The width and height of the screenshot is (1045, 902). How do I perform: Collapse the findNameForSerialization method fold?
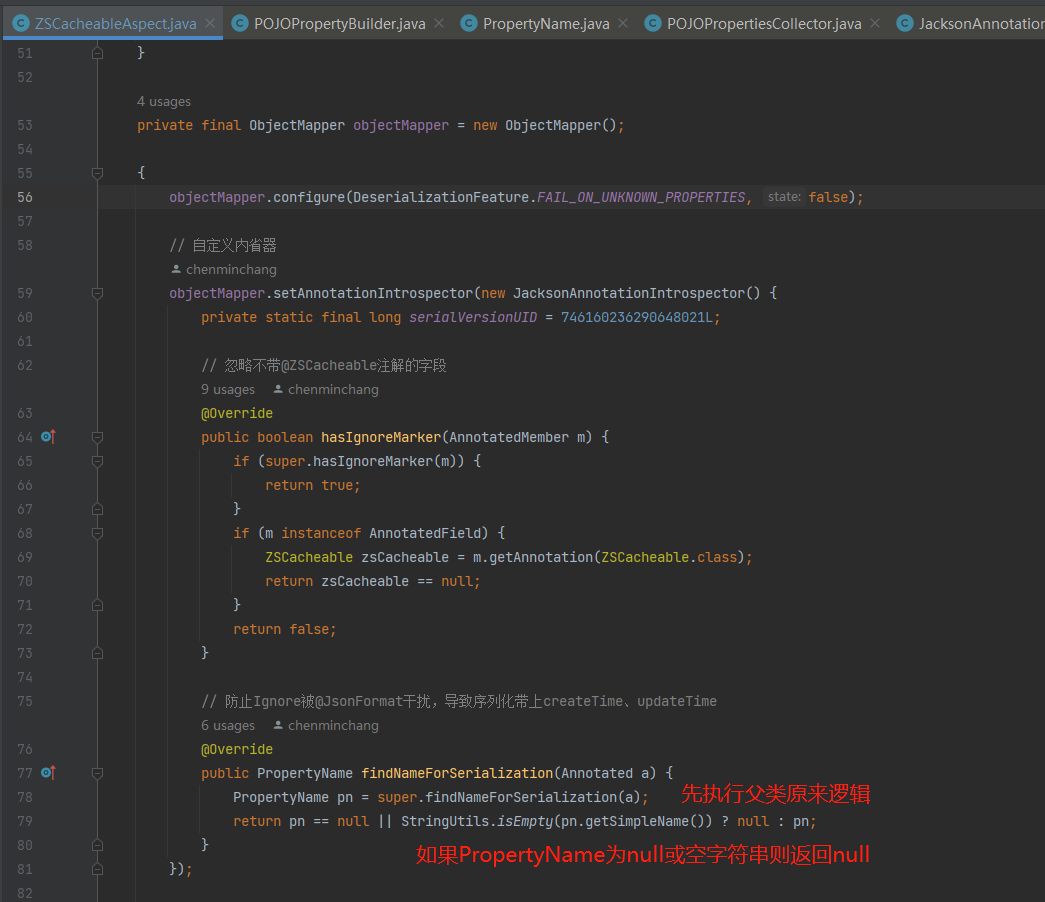point(97,773)
